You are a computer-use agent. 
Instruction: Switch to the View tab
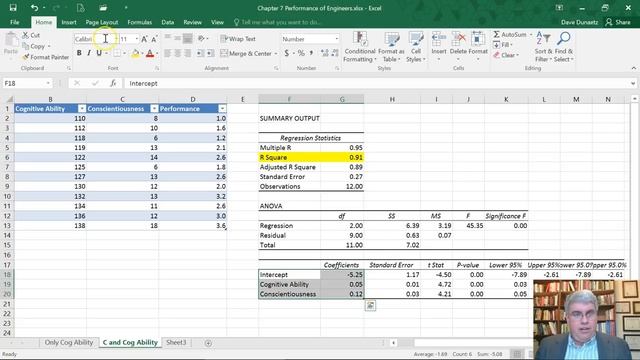217,22
